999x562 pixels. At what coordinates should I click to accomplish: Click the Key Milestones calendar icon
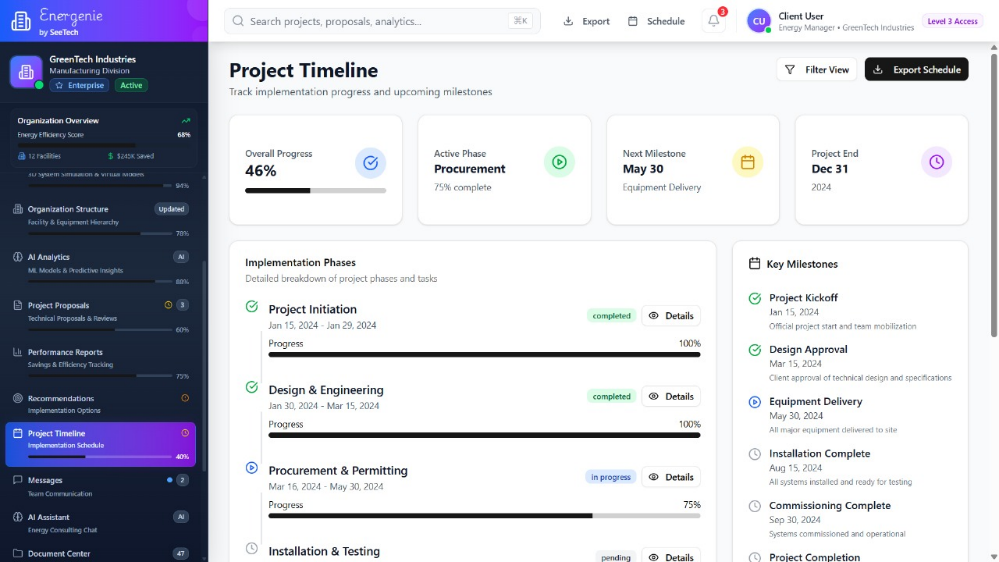754,264
